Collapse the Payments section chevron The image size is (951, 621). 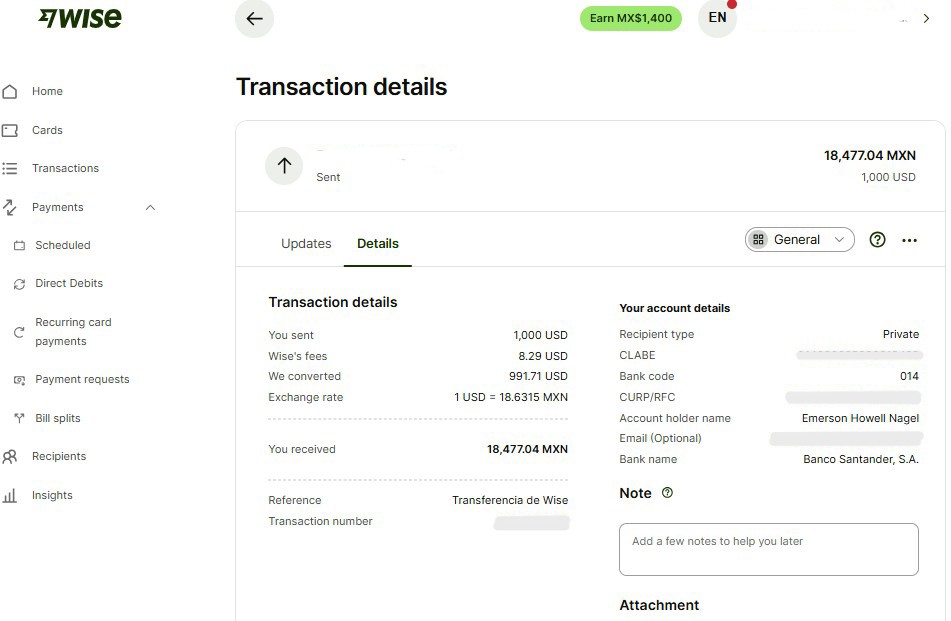(x=150, y=207)
